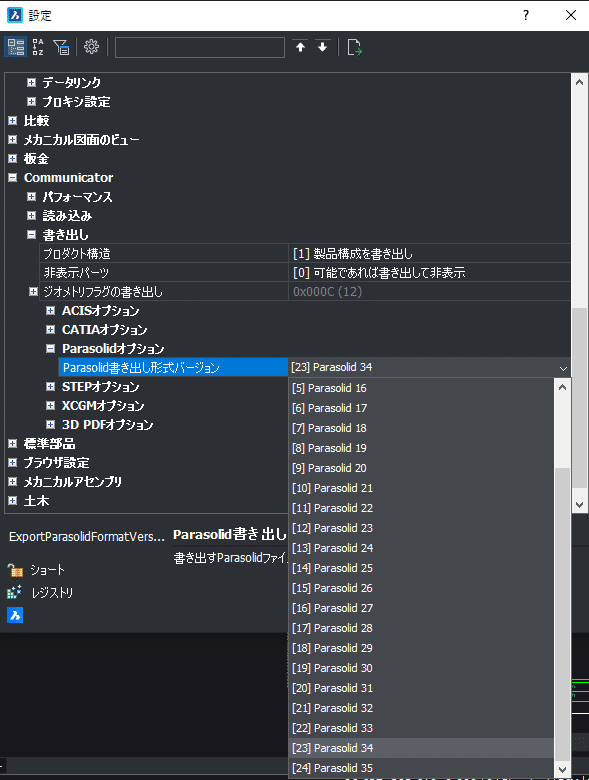This screenshot has width=589, height=780.
Task: Choose [5] Parasolid 16 option
Action: point(421,388)
